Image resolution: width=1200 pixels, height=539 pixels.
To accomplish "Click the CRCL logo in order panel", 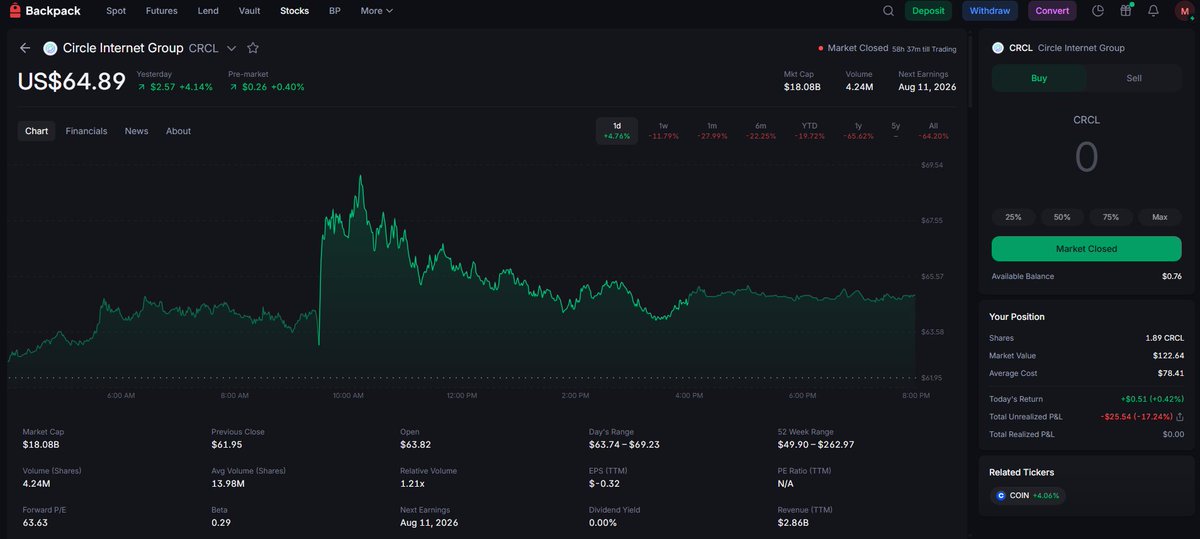I will pos(997,48).
